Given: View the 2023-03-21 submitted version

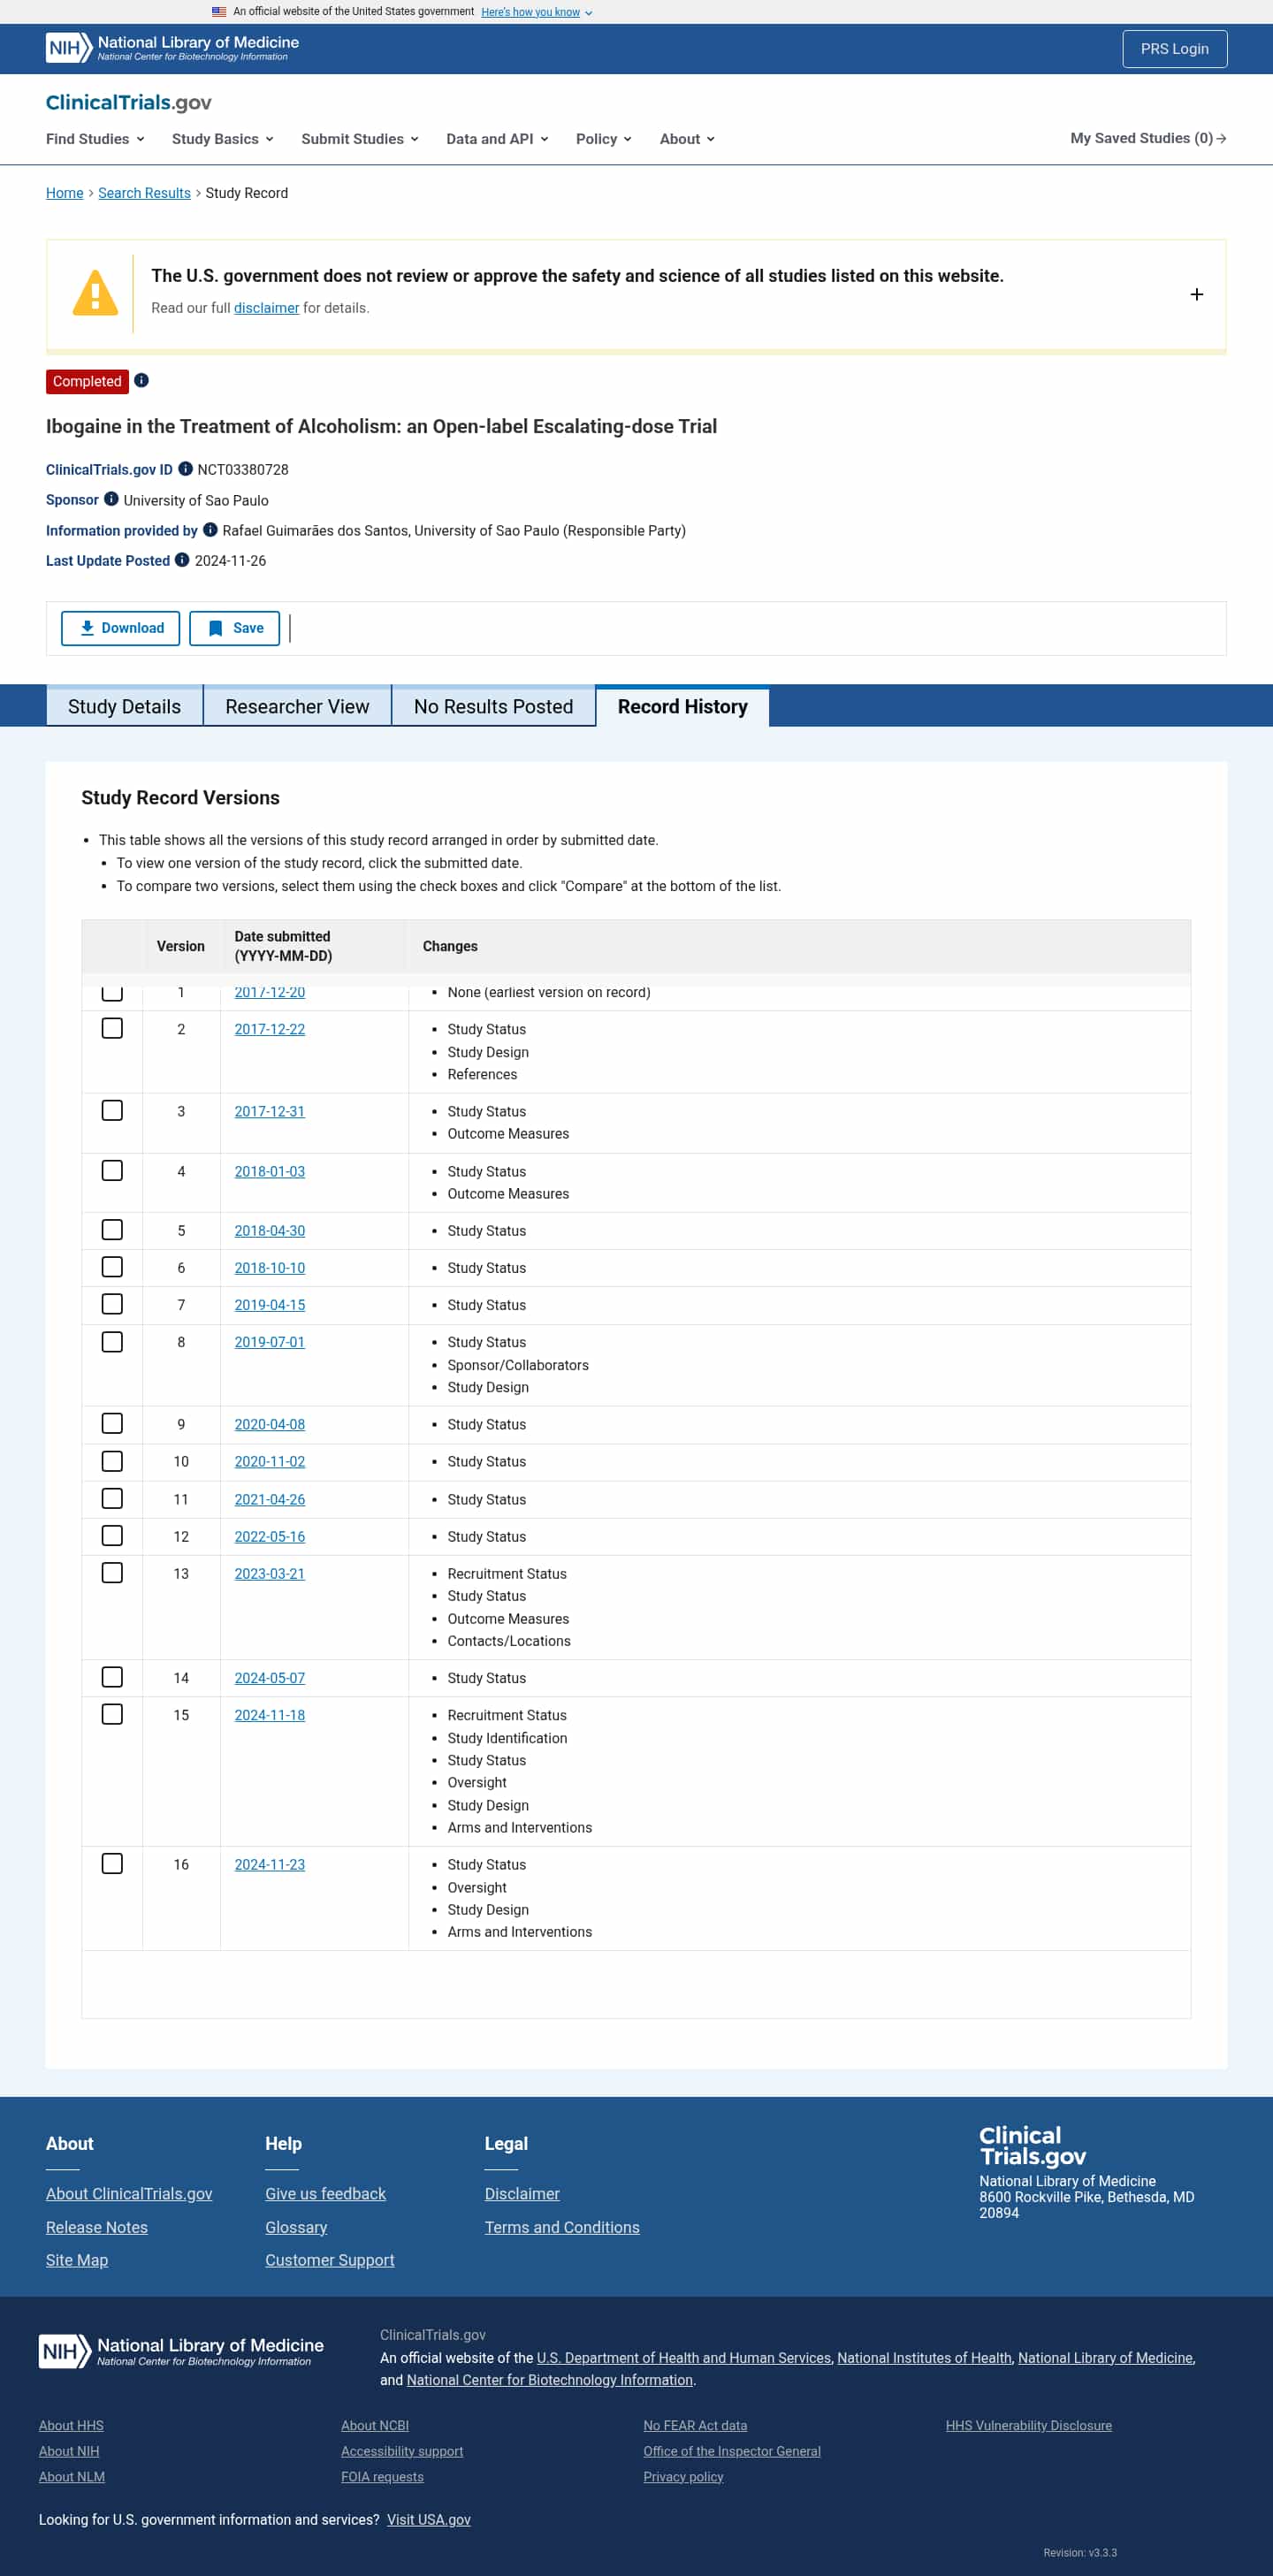Looking at the screenshot, I should click(270, 1573).
